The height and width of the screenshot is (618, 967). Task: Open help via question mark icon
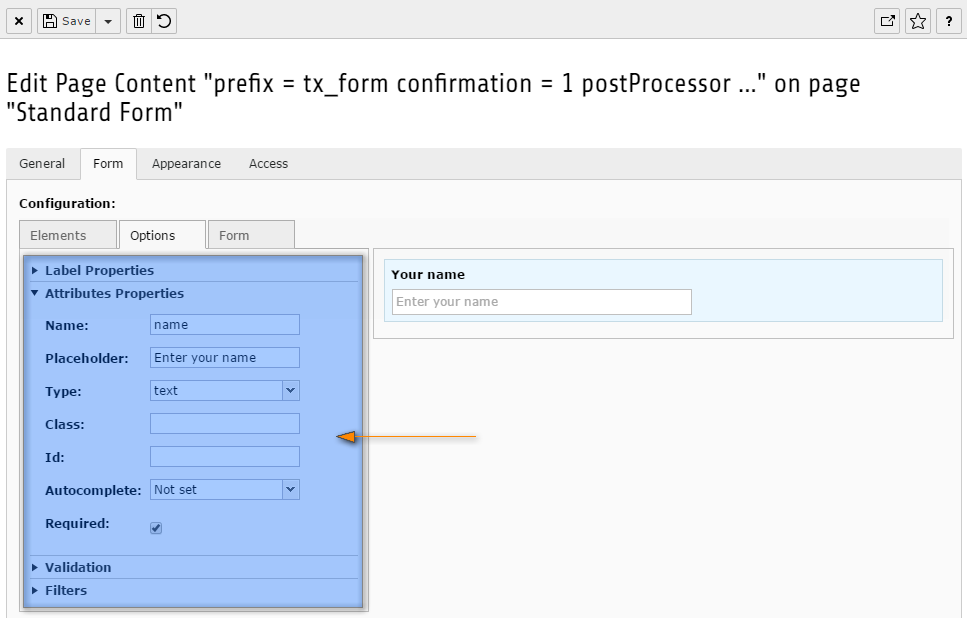tap(948, 22)
